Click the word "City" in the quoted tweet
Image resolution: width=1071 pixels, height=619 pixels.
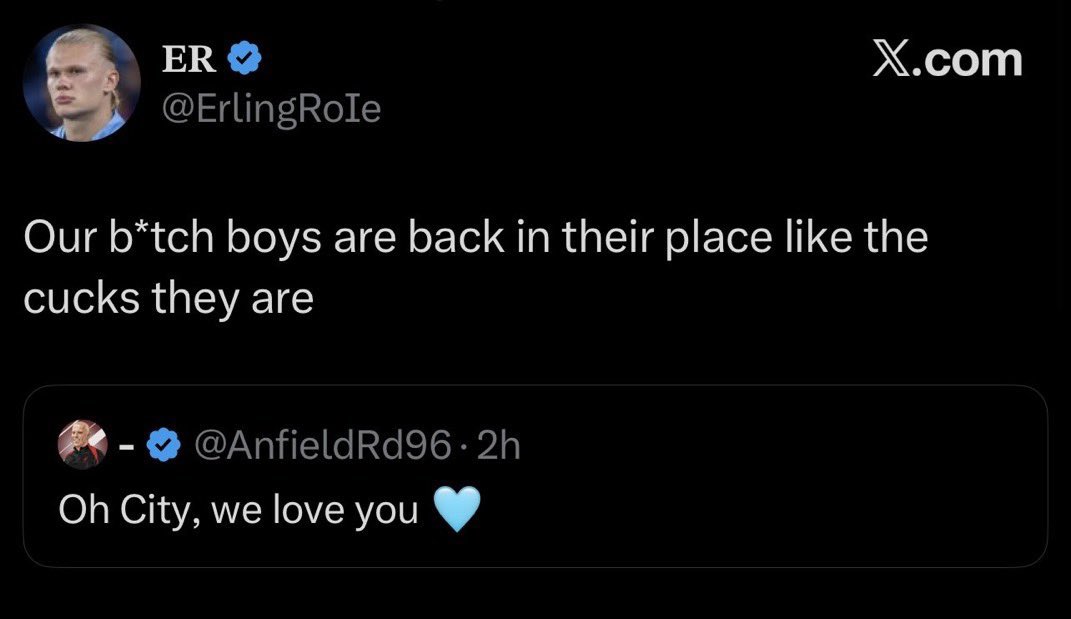160,510
